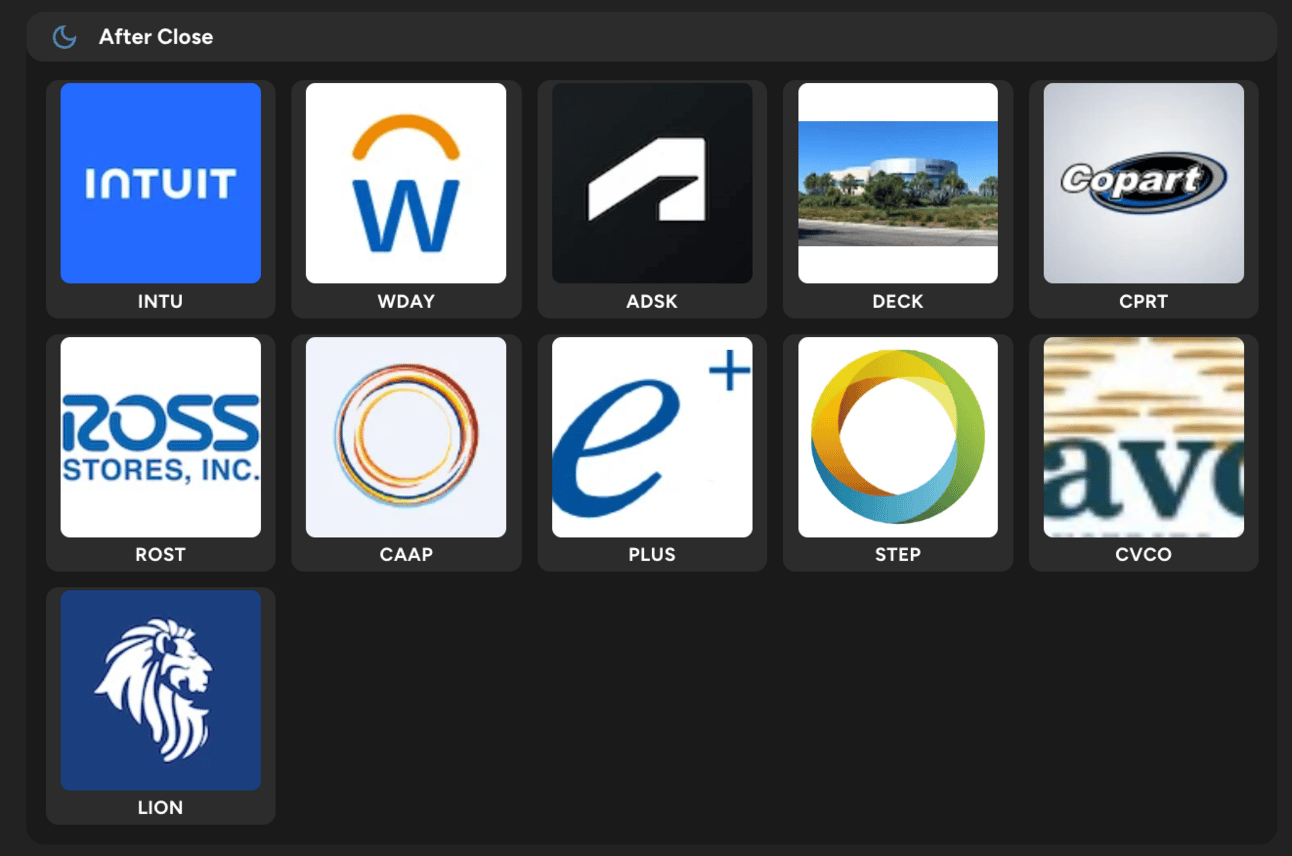The height and width of the screenshot is (856, 1292).
Task: Select the Copart logo image
Action: [x=1144, y=183]
